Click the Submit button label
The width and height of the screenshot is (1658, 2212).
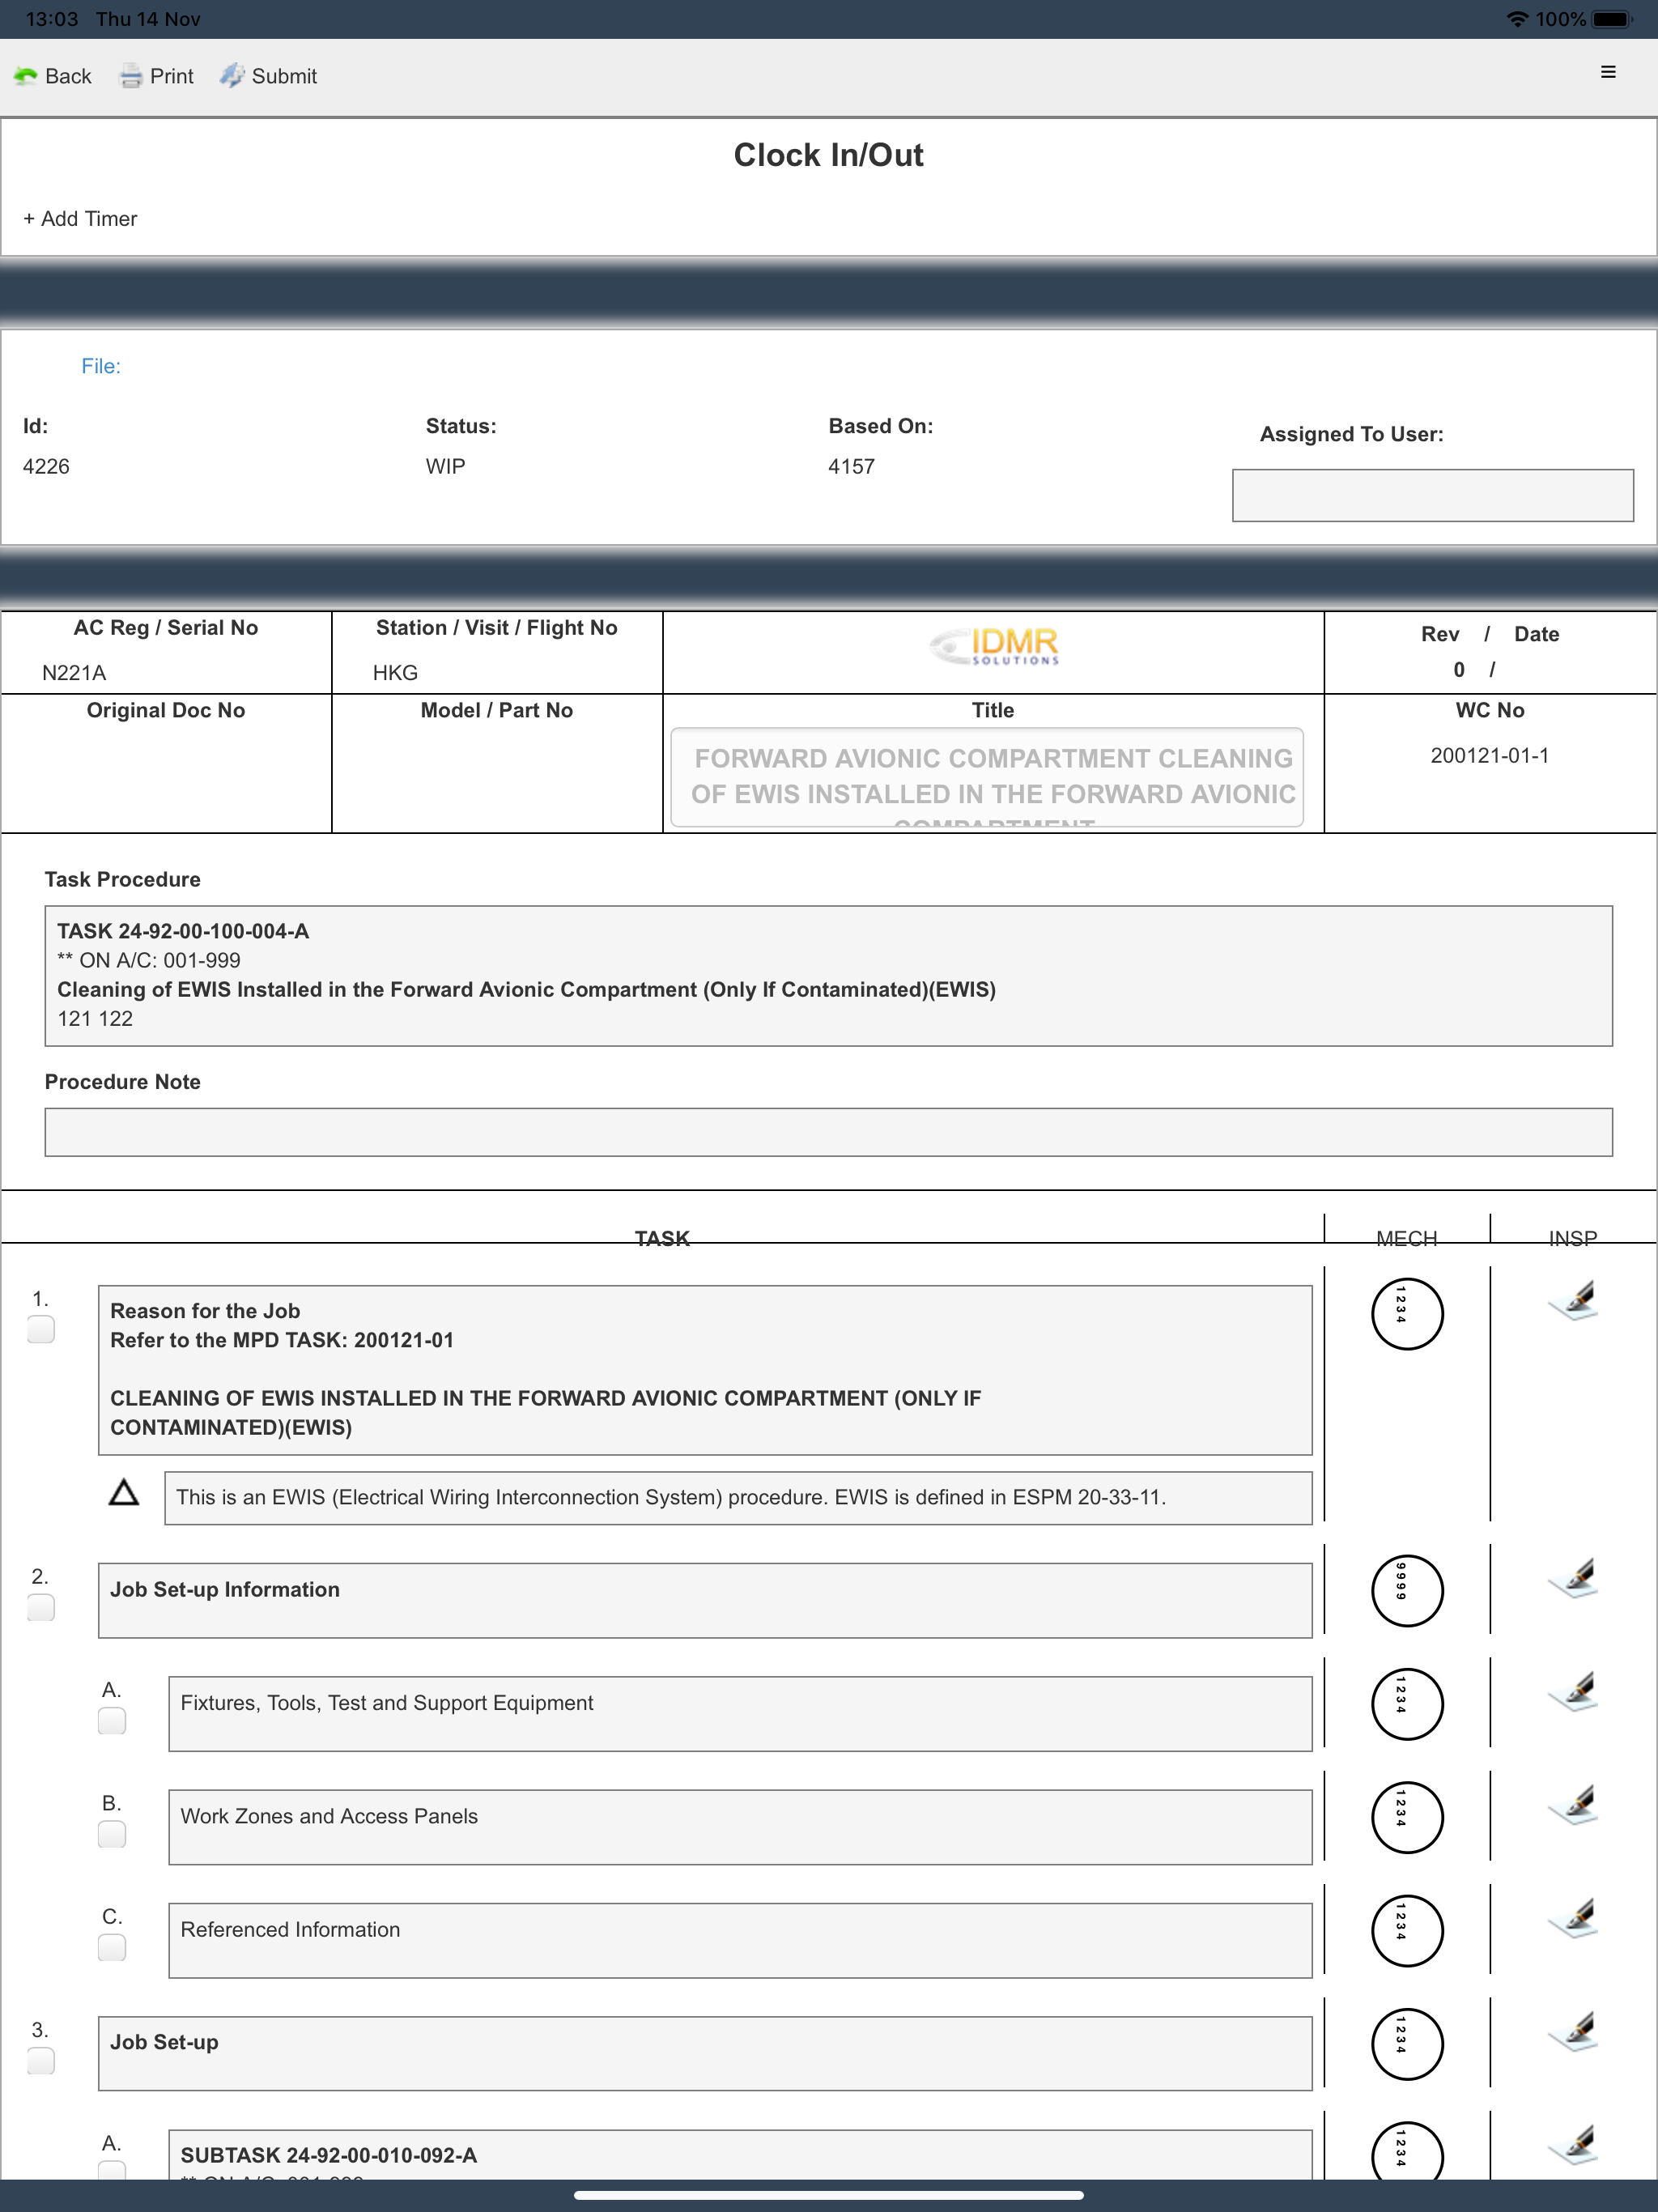[x=284, y=76]
